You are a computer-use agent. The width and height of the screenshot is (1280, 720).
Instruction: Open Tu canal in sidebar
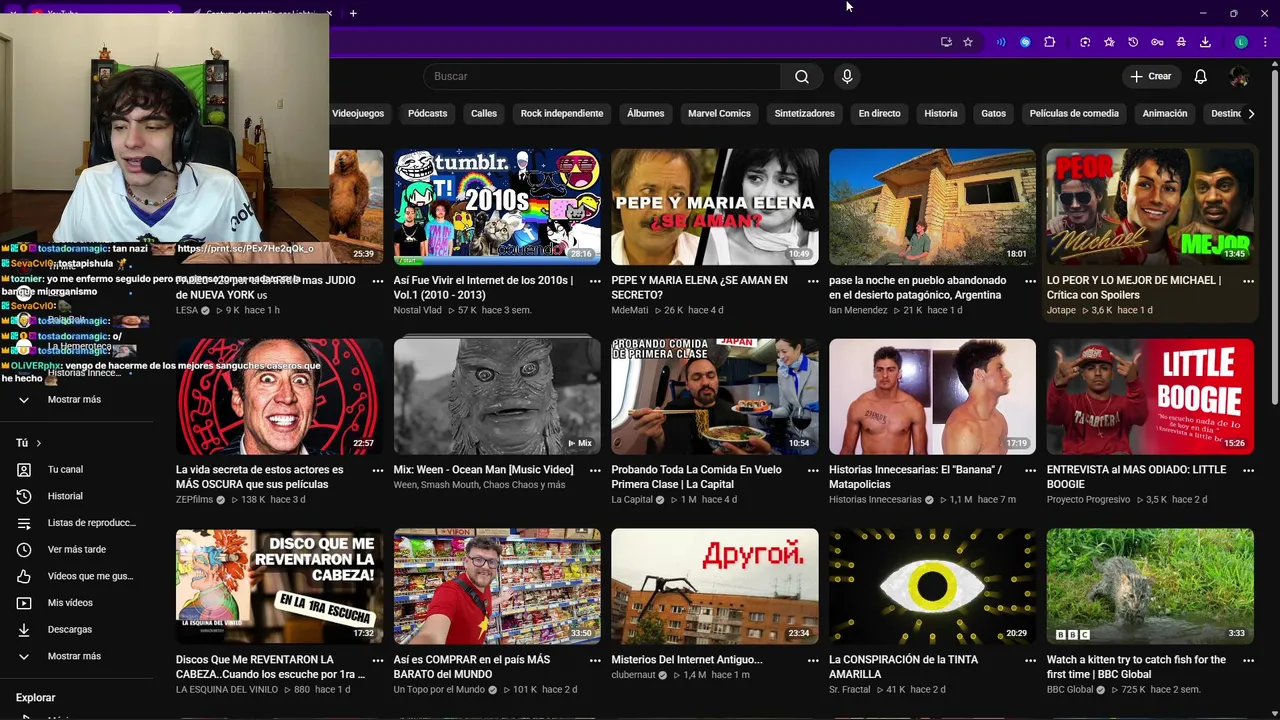tap(76, 470)
